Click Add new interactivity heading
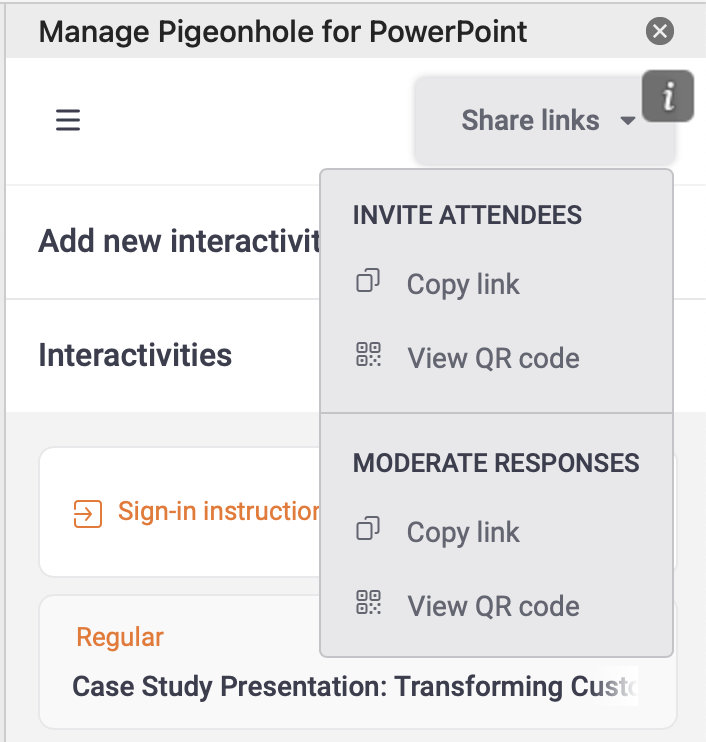 tap(179, 241)
